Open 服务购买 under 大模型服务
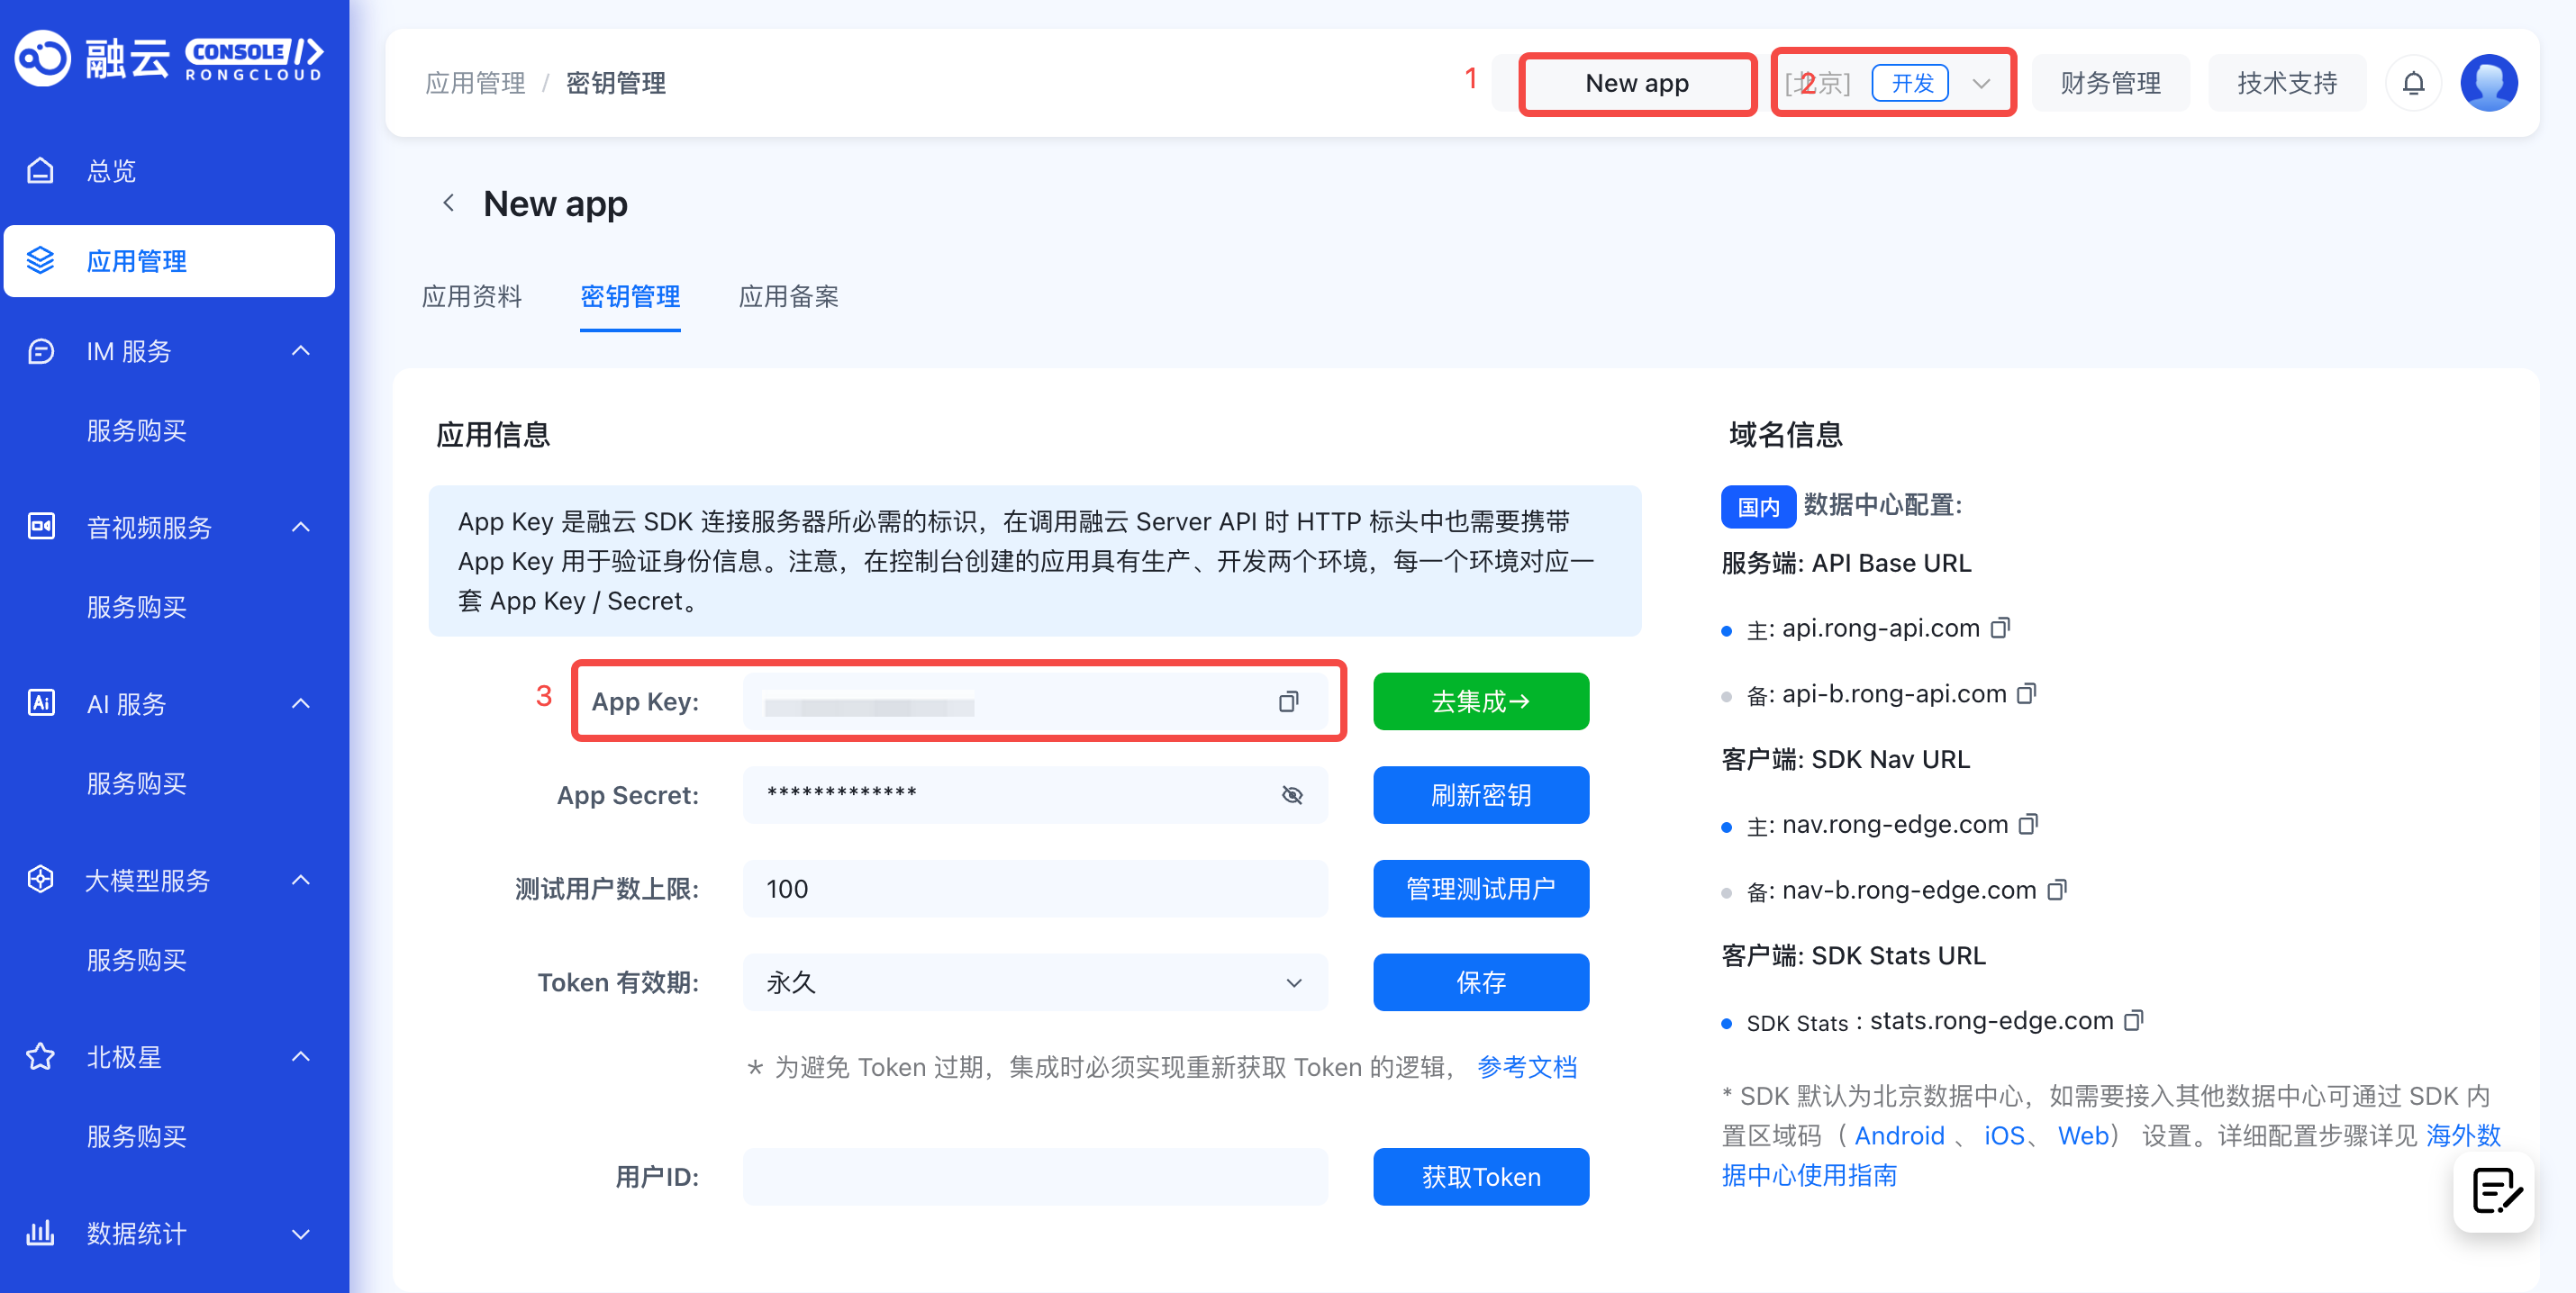 [137, 960]
